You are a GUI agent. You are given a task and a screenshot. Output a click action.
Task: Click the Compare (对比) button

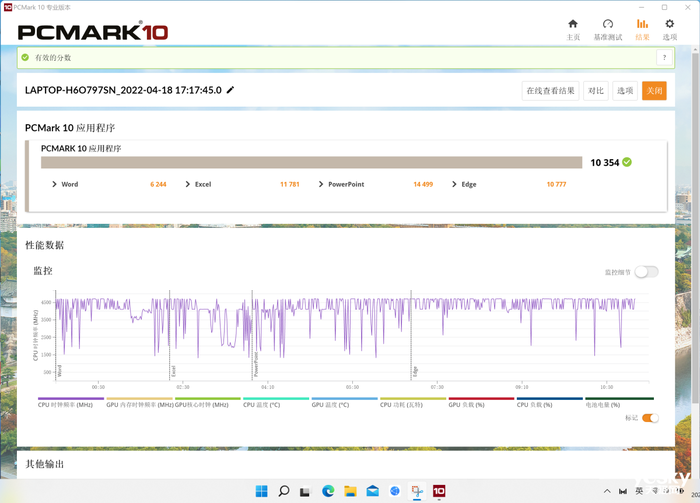tap(596, 91)
